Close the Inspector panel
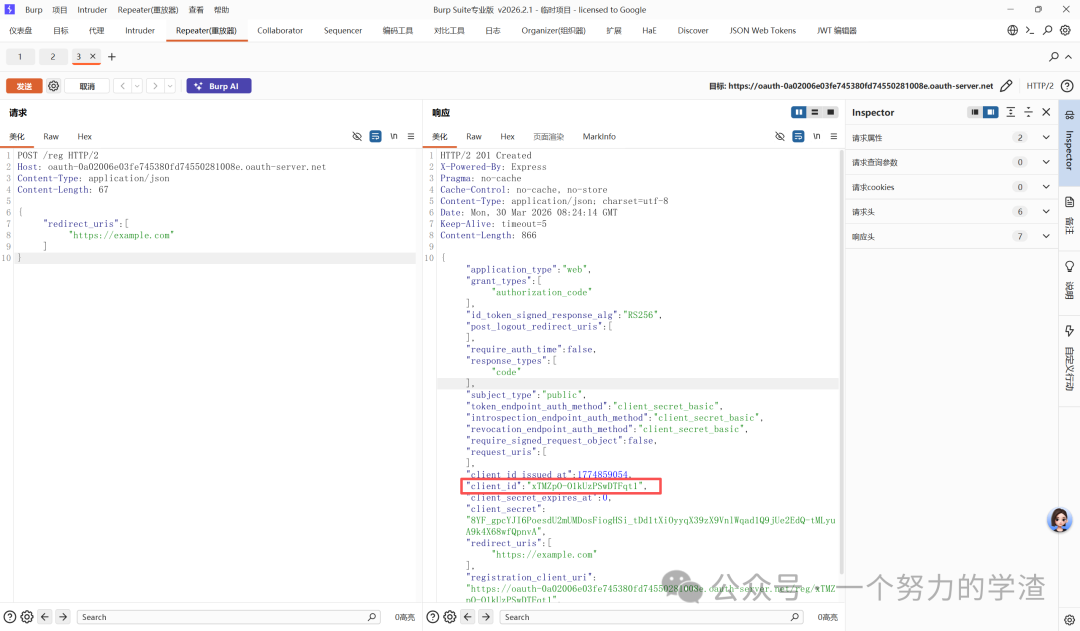The image size is (1080, 631). click(x=1046, y=112)
